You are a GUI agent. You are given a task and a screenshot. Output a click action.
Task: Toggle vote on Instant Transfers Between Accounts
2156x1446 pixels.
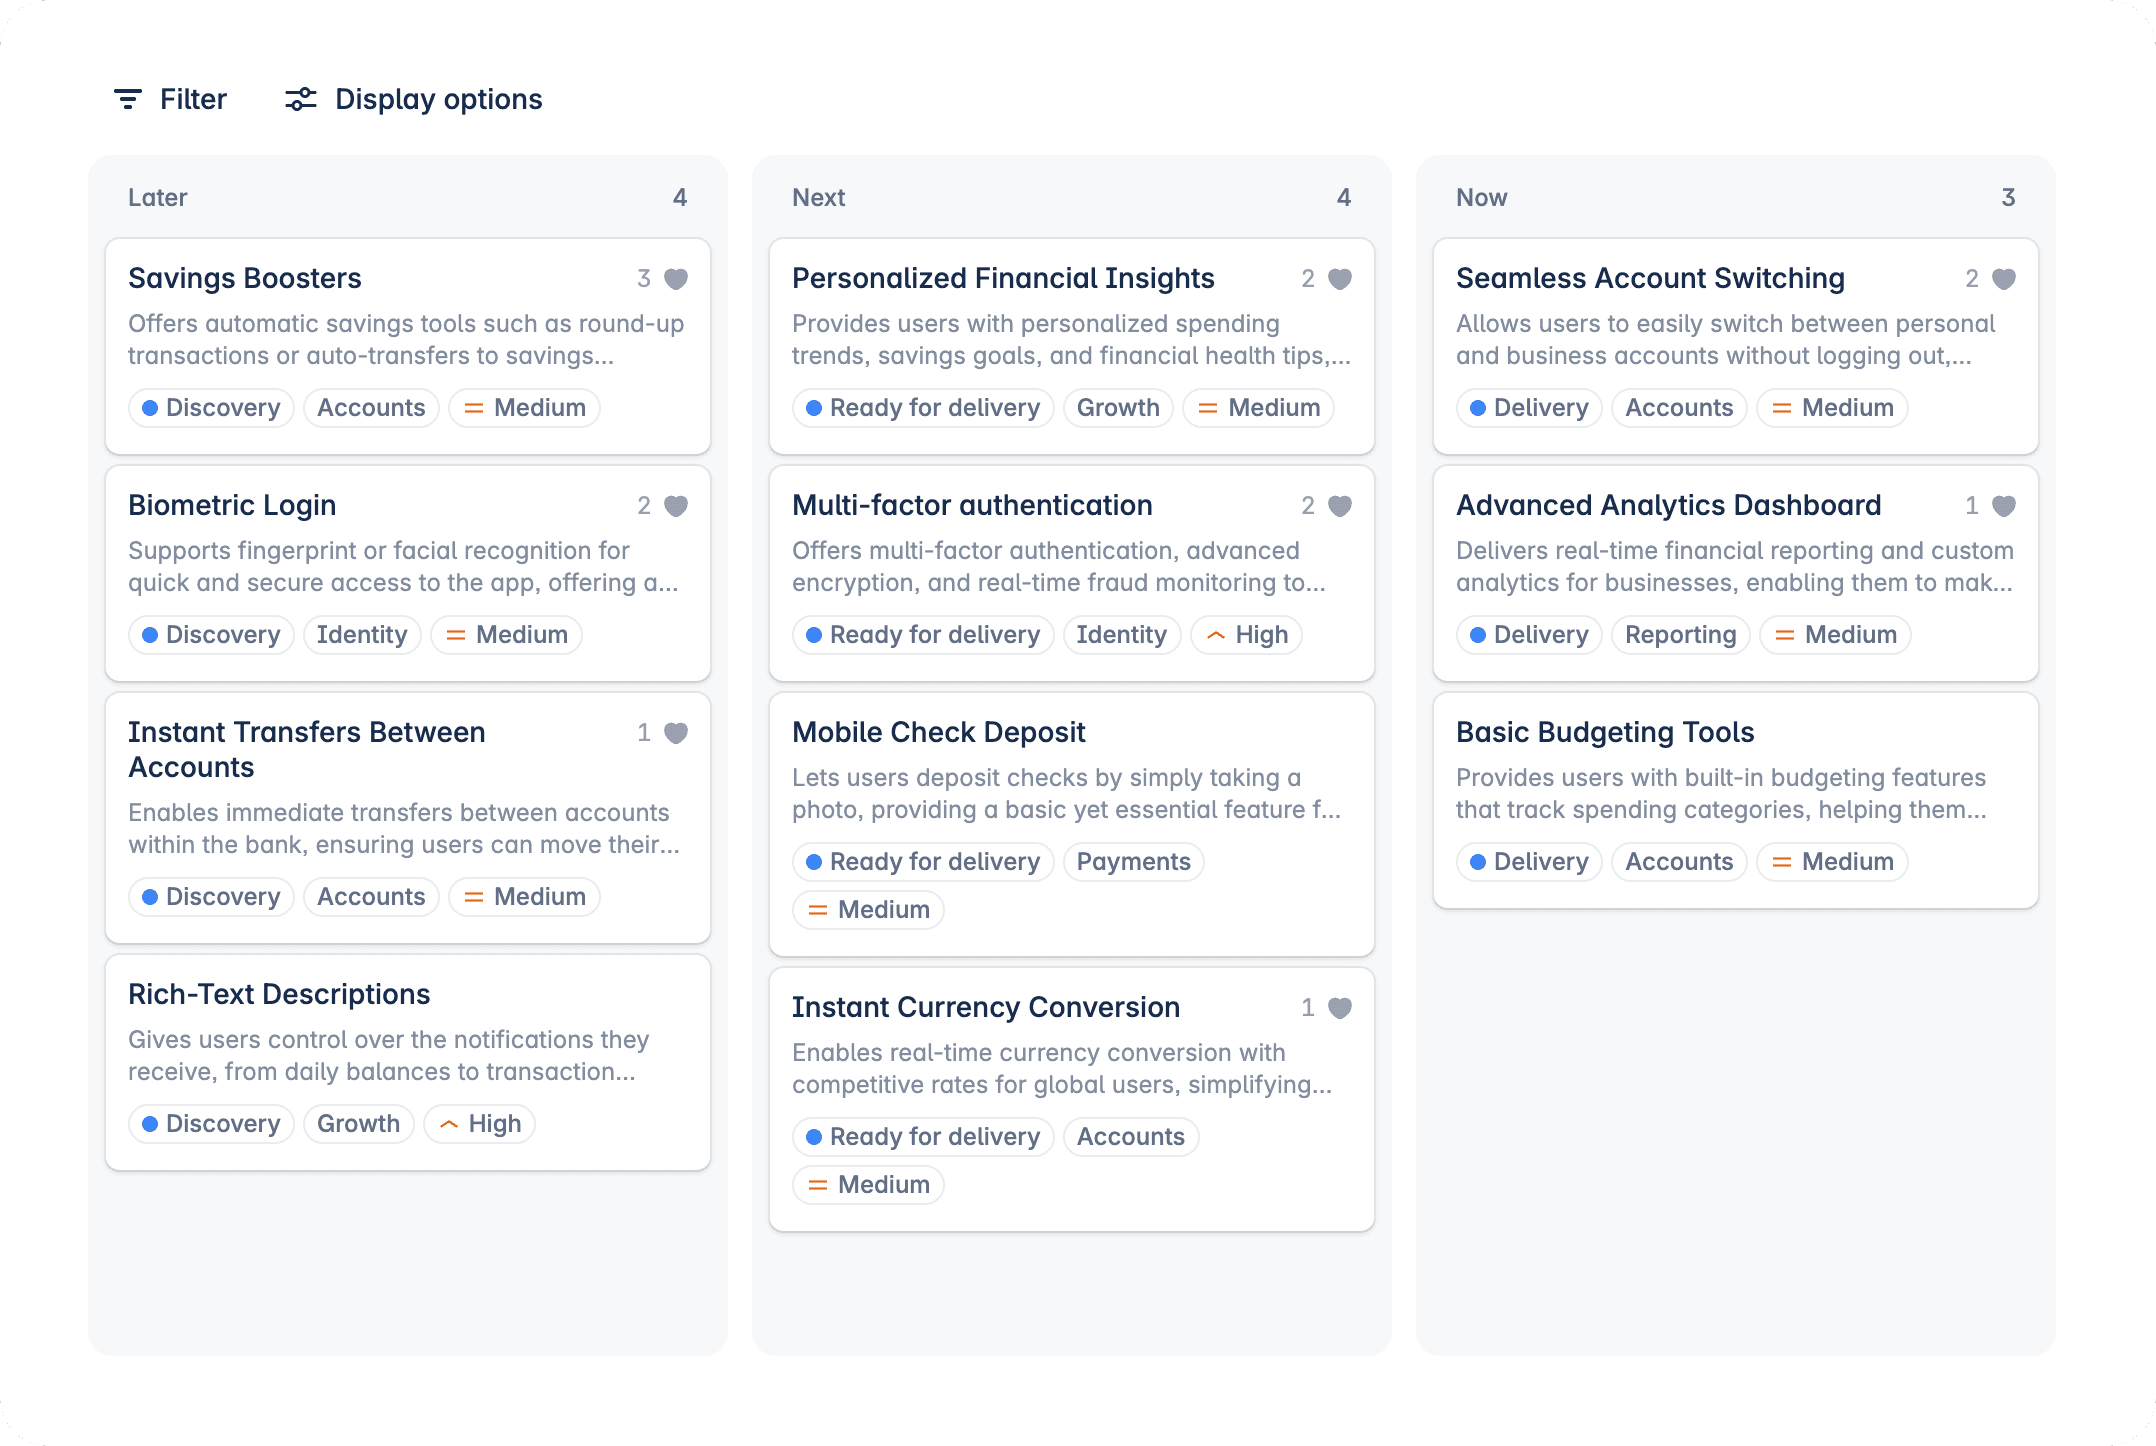tap(676, 733)
